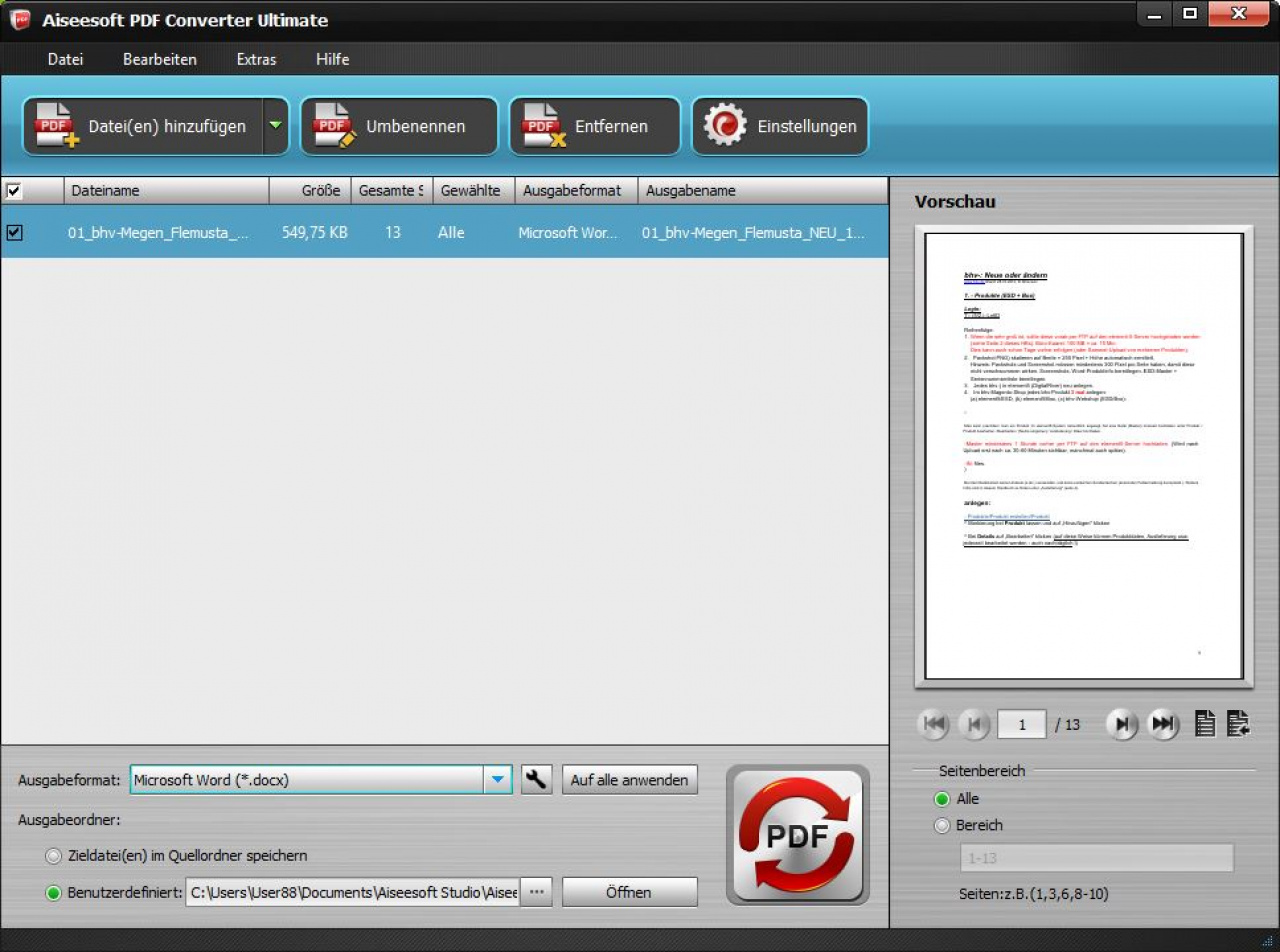Viewport: 1280px width, 952px height.
Task: Click the page range field 1-13
Action: tap(1096, 858)
